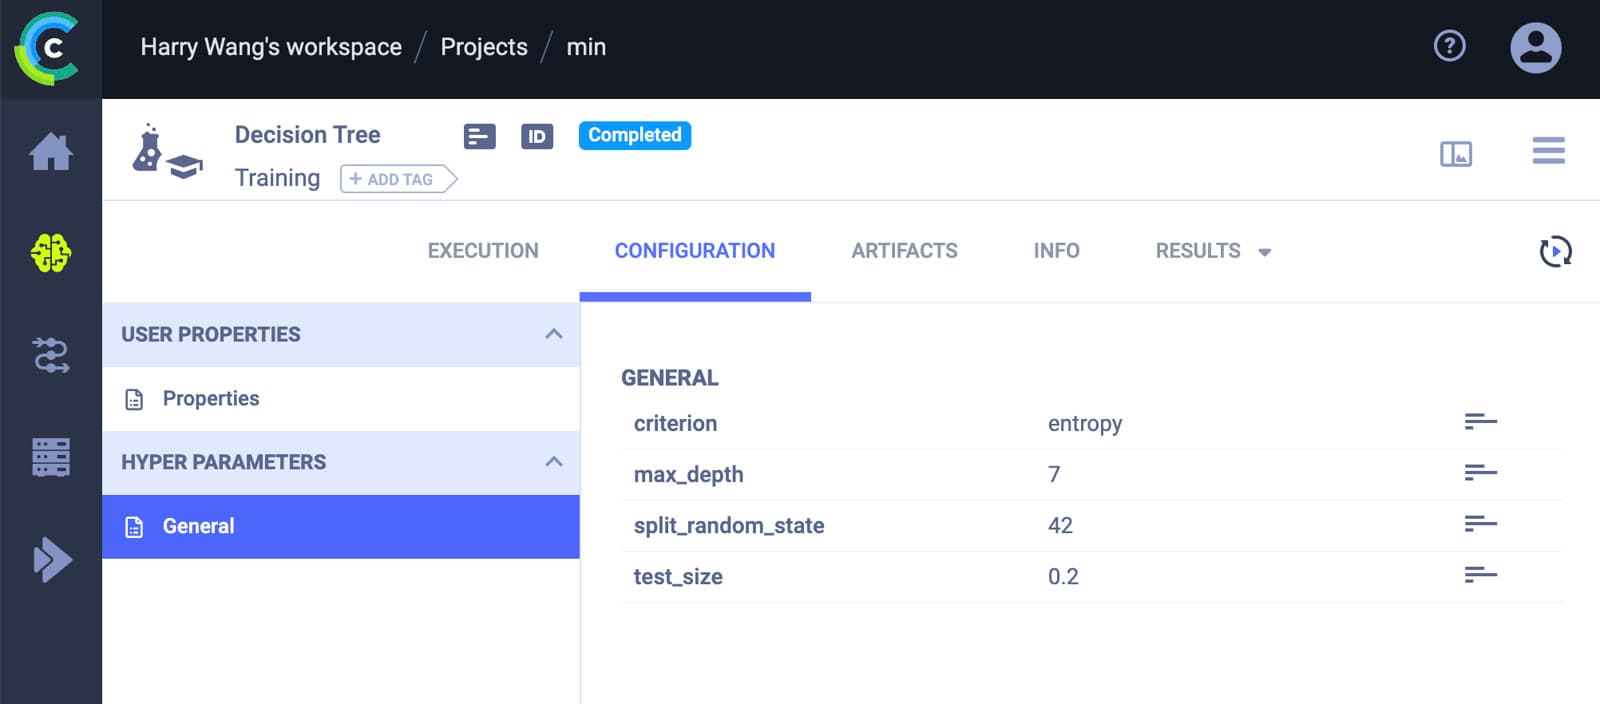Open the user profile avatar
Image resolution: width=1600 pixels, height=704 pixels.
[1535, 47]
